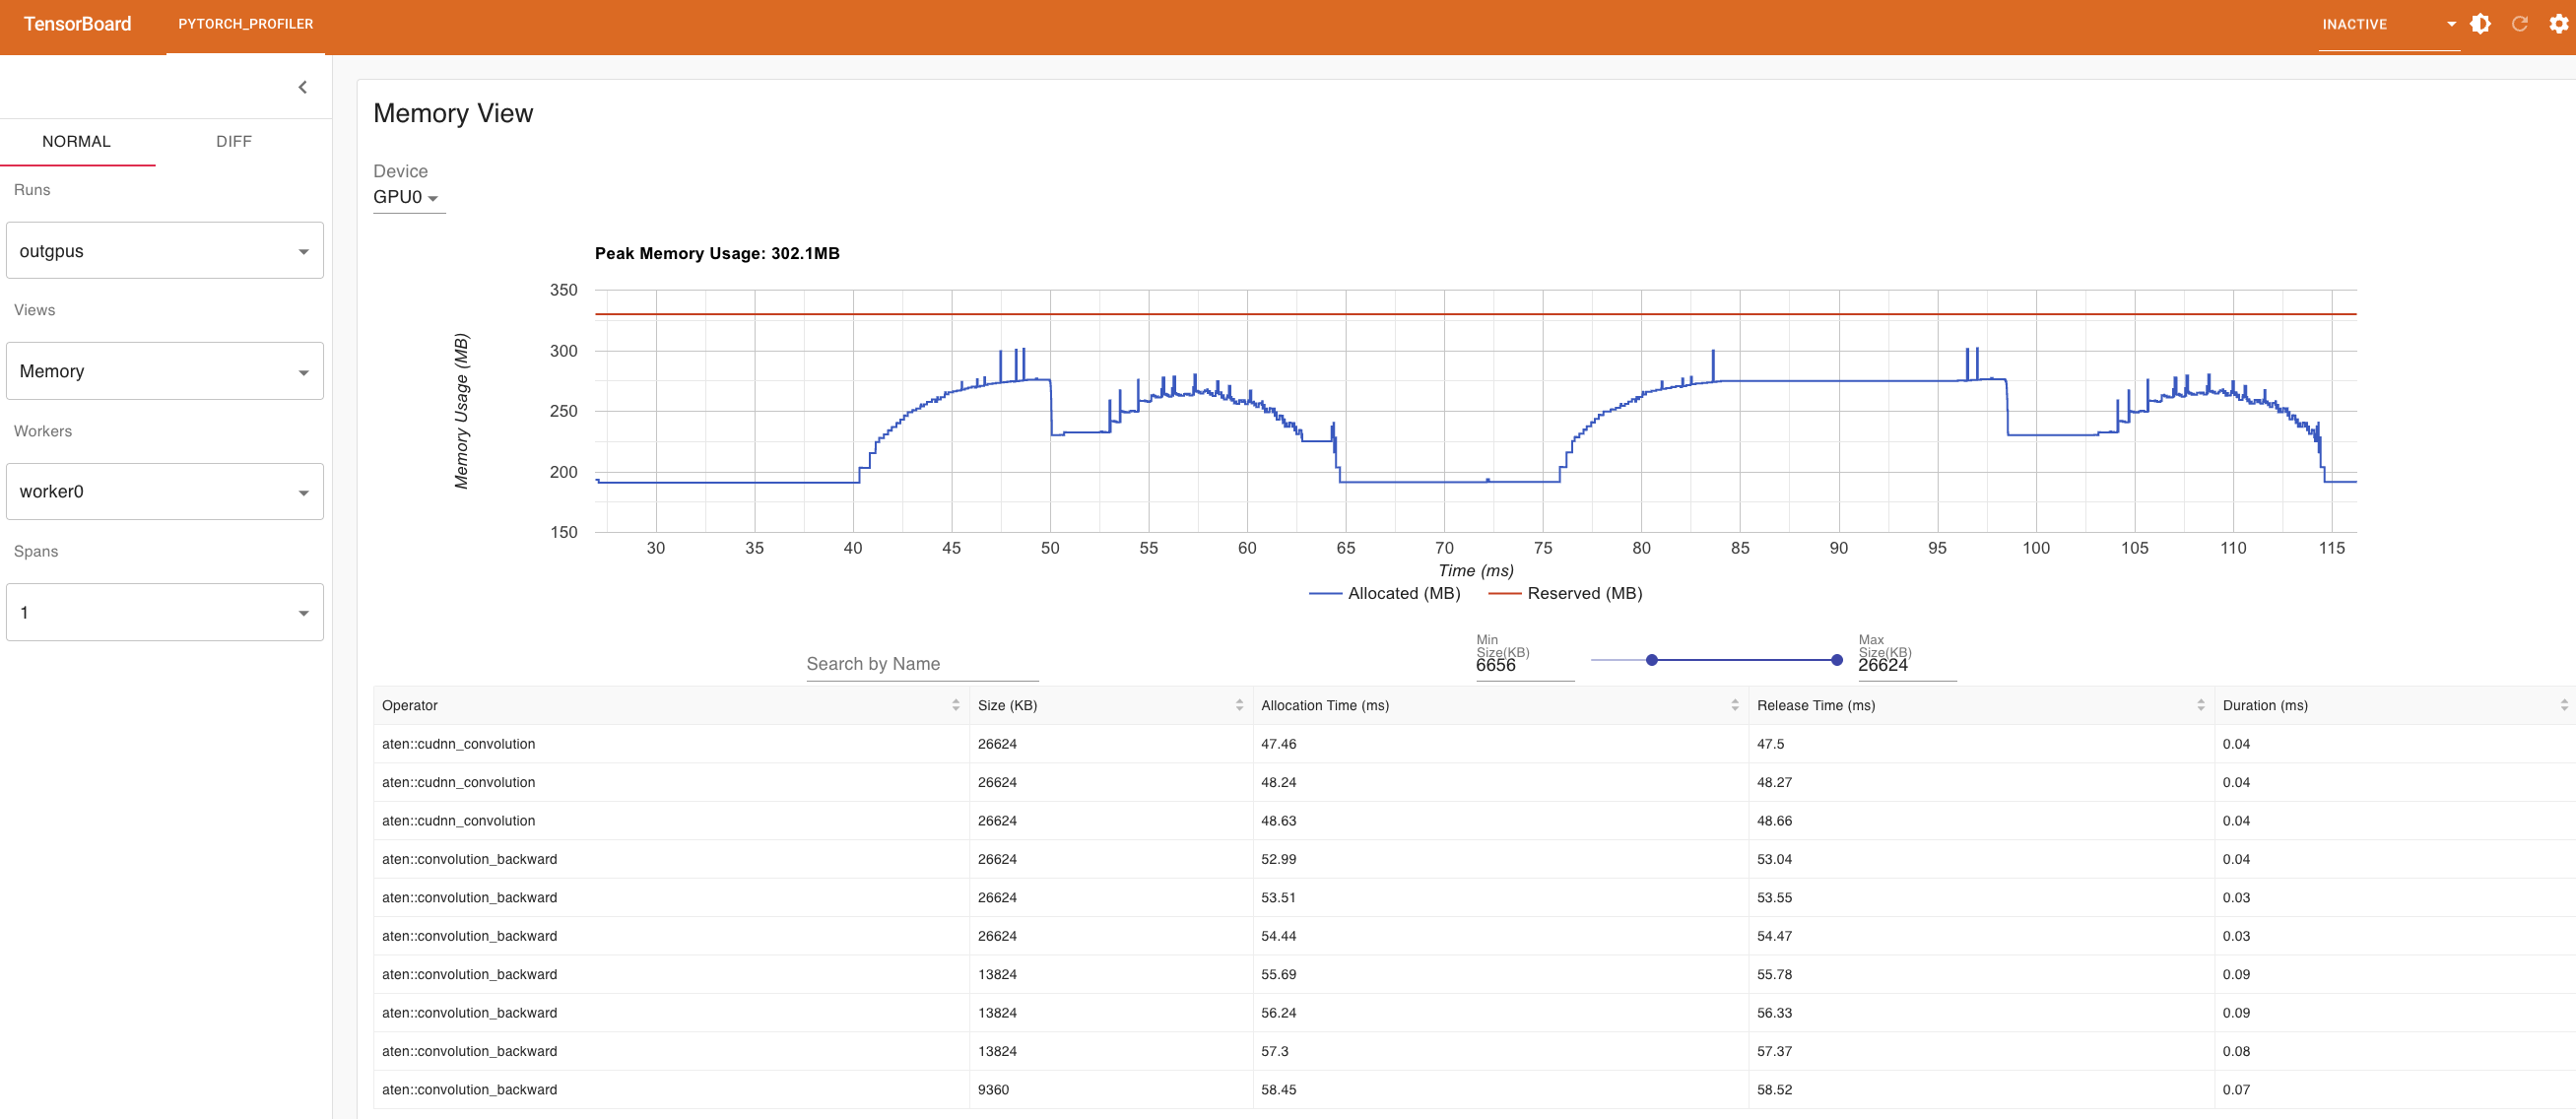Sort the Operator column

(x=955, y=705)
